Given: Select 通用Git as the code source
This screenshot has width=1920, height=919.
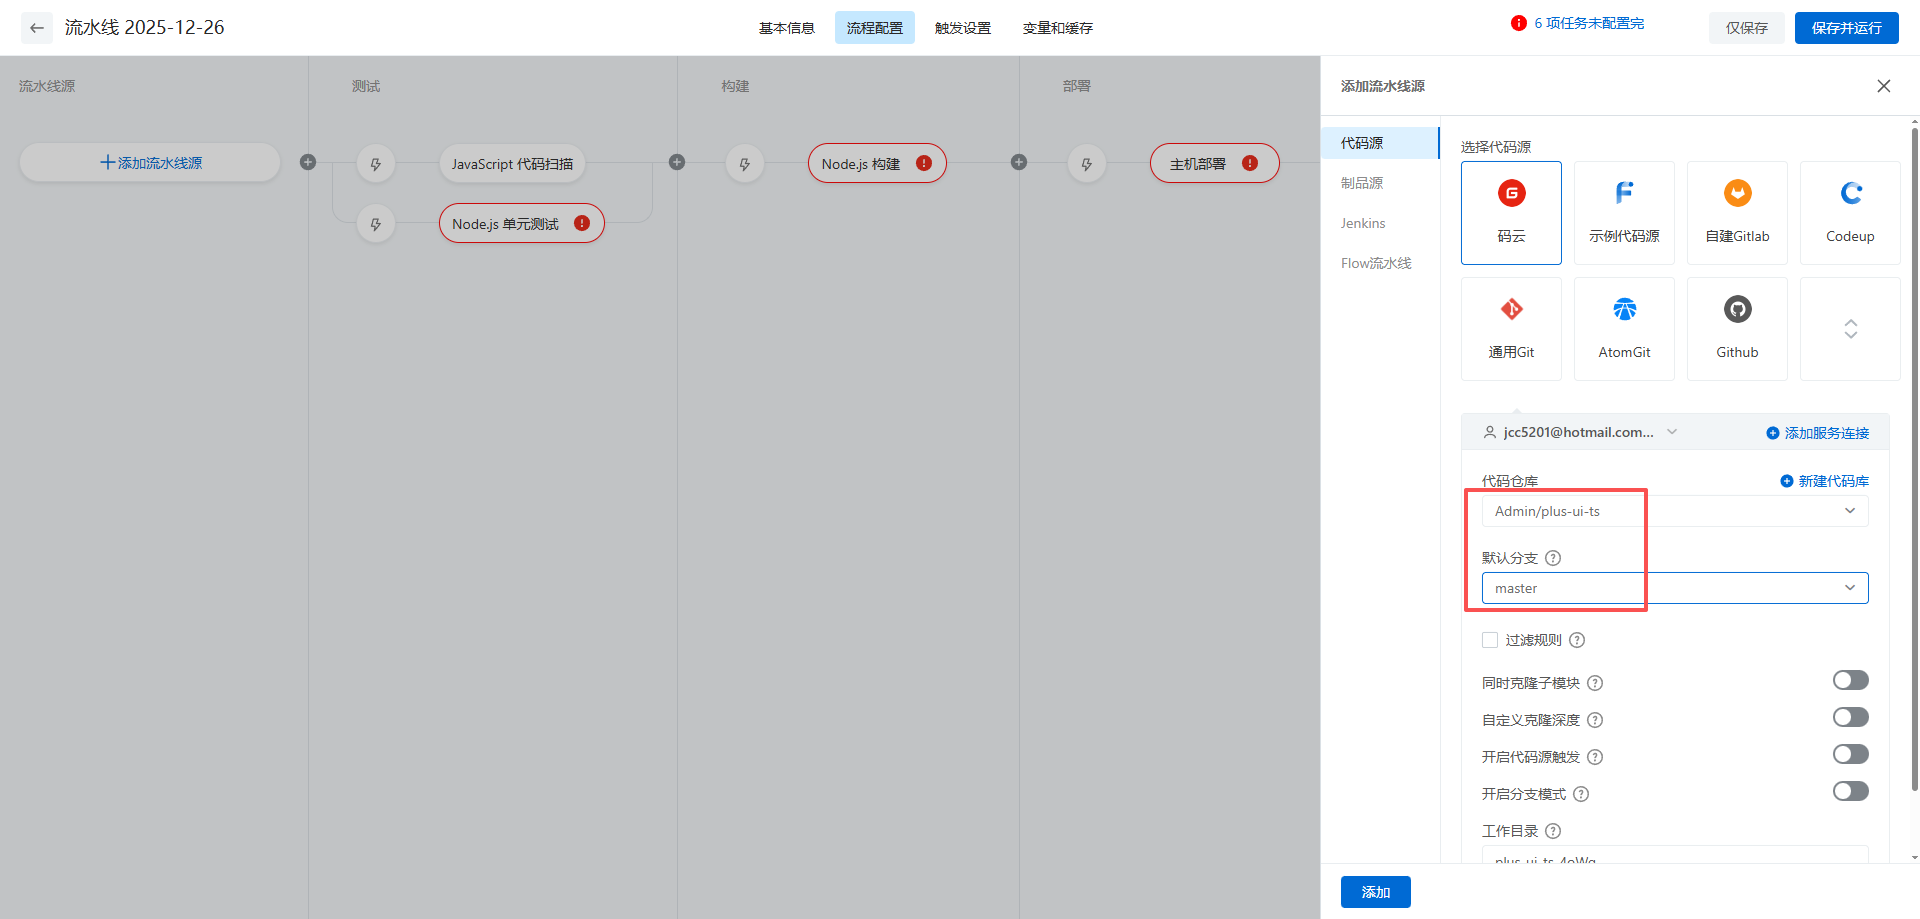Looking at the screenshot, I should [x=1511, y=329].
